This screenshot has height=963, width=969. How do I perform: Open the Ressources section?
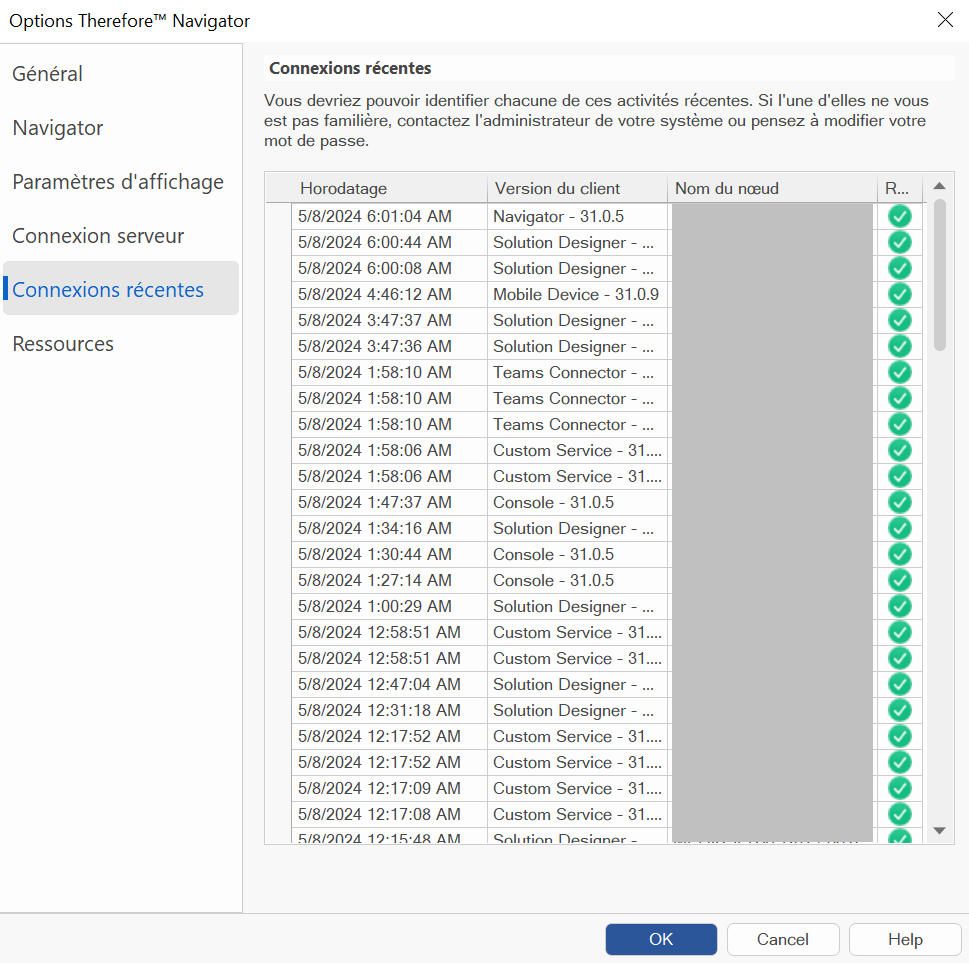62,343
